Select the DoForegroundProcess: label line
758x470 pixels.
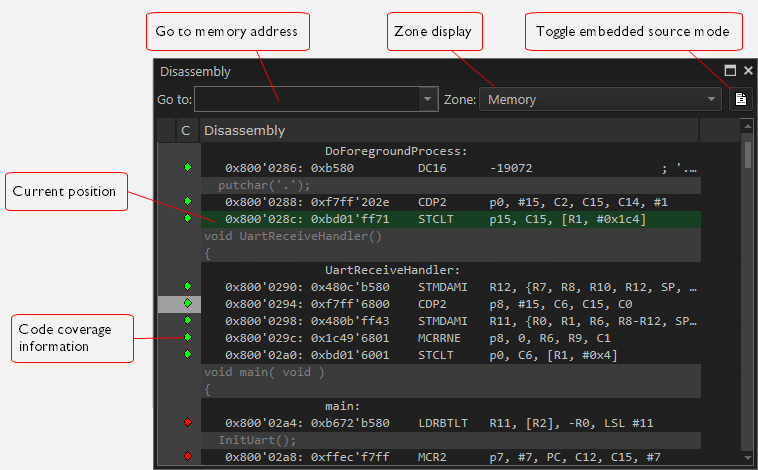451,151
